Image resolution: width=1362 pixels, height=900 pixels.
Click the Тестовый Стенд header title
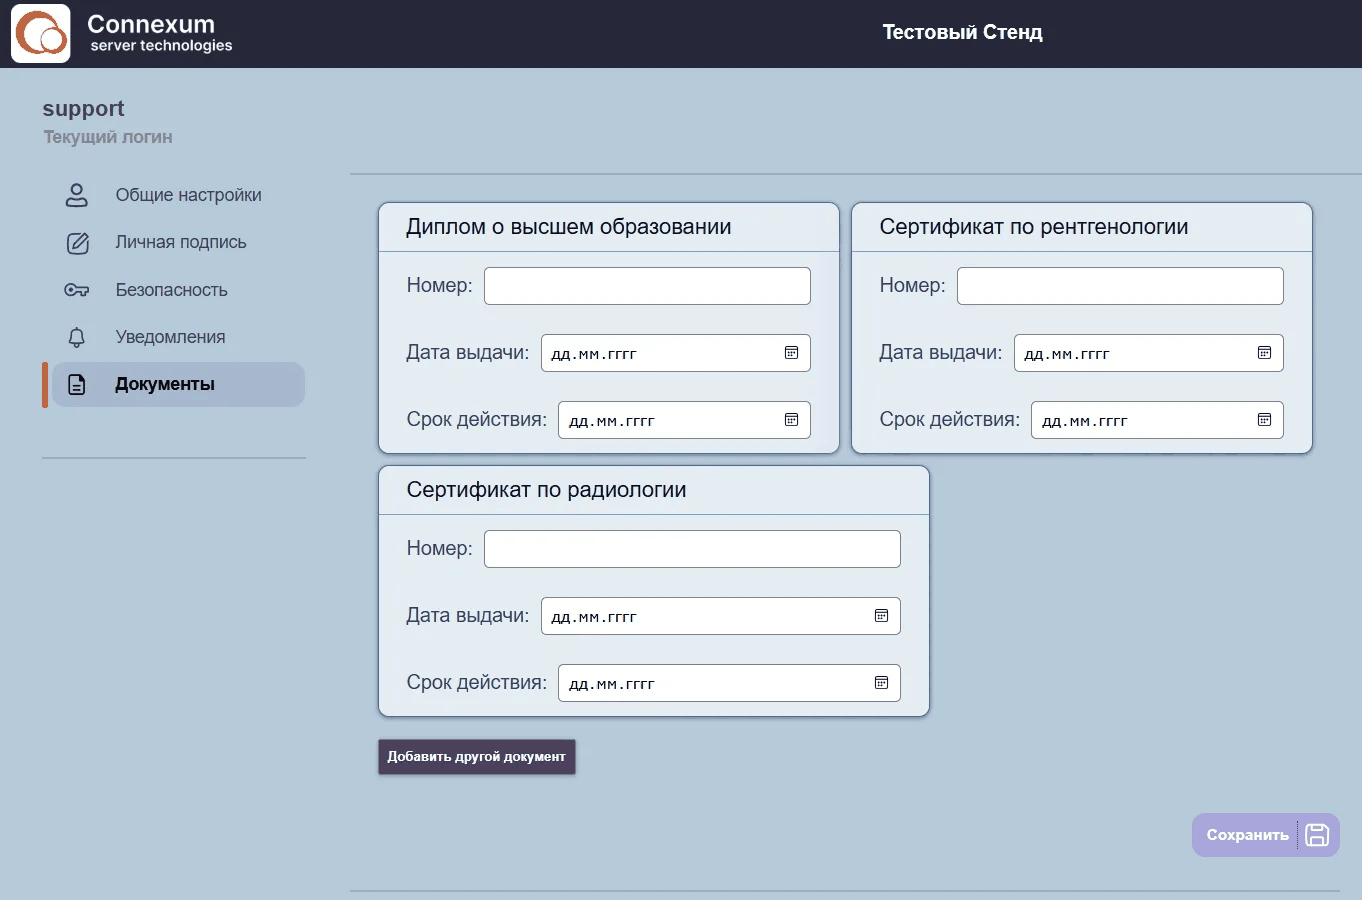tap(962, 32)
